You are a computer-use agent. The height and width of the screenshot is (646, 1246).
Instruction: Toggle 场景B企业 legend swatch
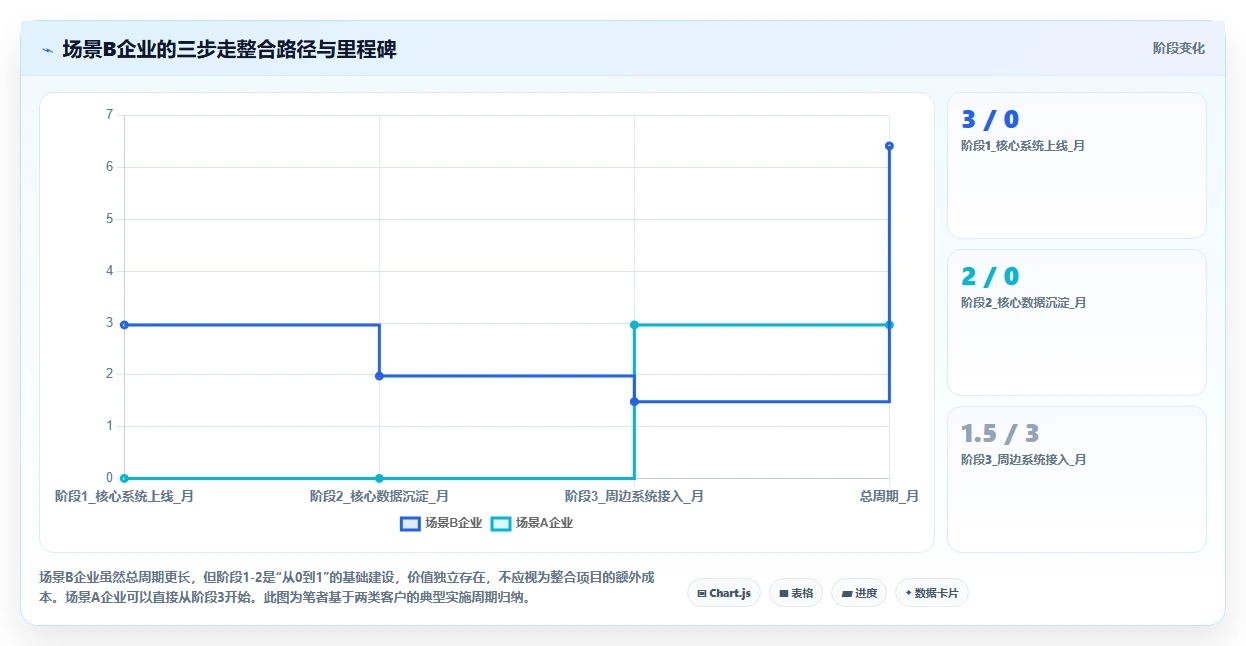coord(410,523)
